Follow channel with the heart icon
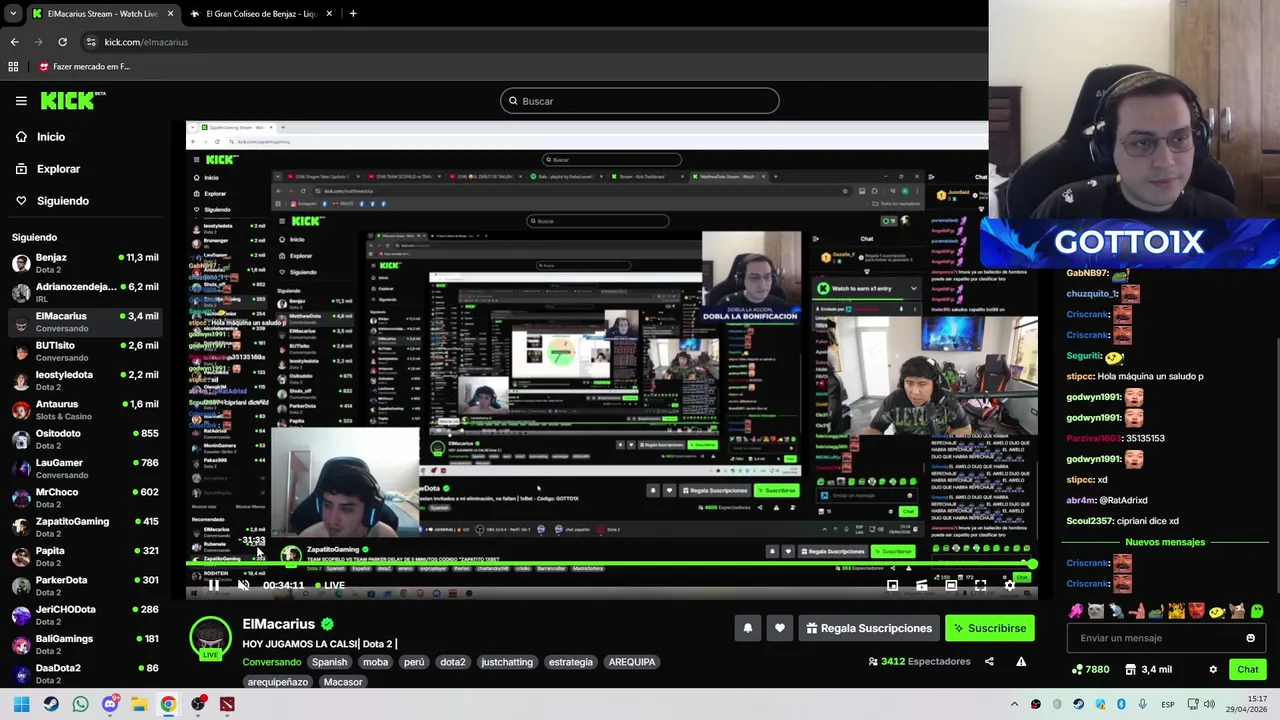This screenshot has width=1280, height=720. click(780, 628)
